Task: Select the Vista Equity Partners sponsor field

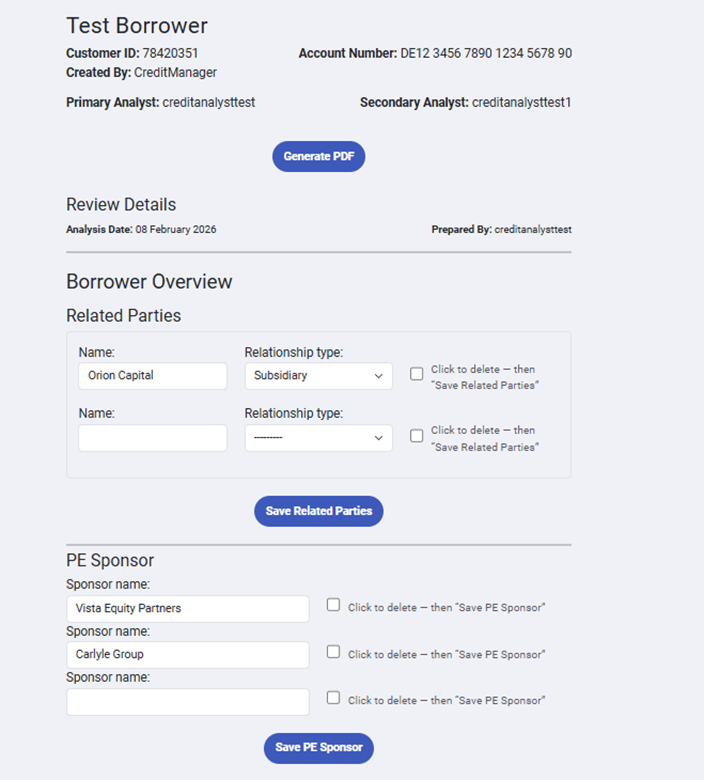Action: [187, 608]
